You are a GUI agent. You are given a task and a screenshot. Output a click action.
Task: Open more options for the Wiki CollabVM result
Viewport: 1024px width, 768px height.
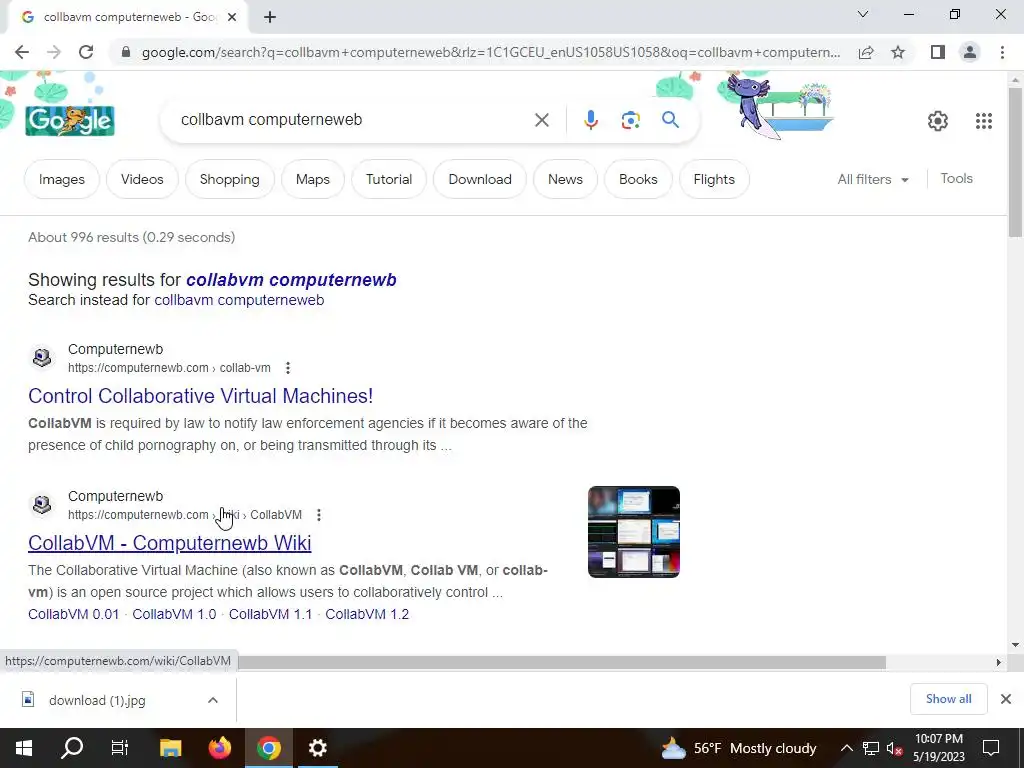click(x=319, y=515)
